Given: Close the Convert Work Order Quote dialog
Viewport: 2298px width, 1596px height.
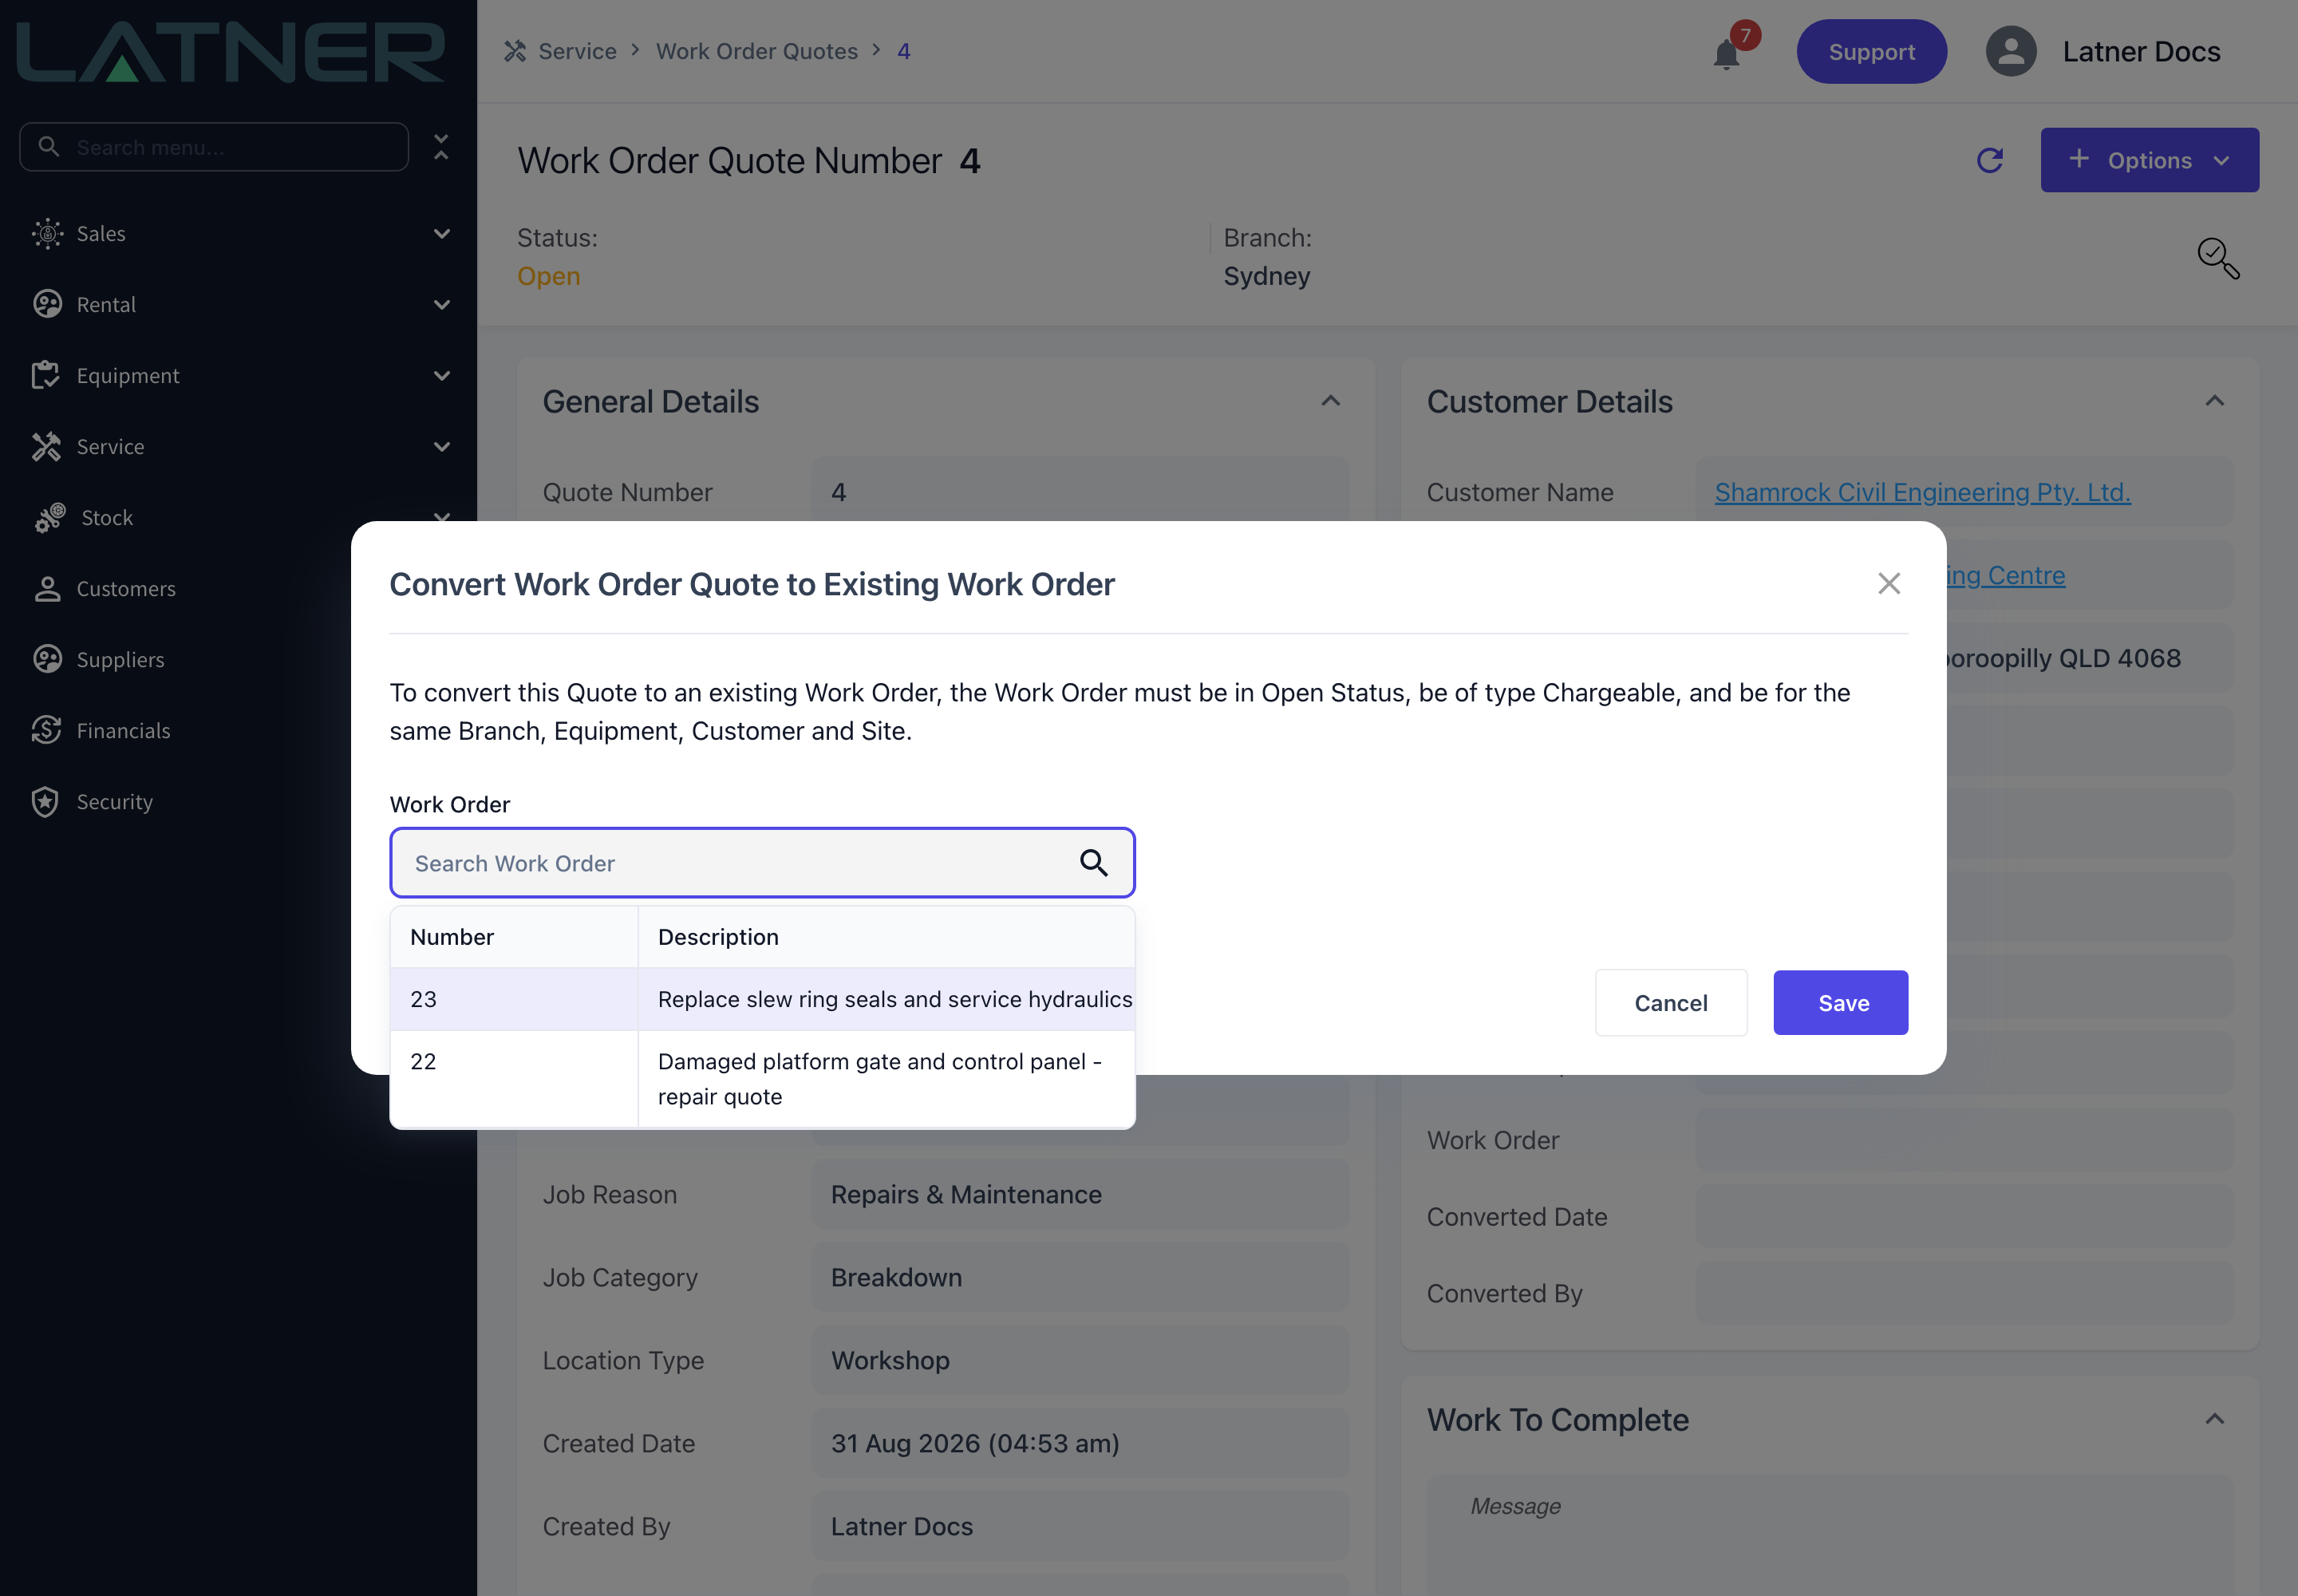Looking at the screenshot, I should pyautogui.click(x=1888, y=584).
